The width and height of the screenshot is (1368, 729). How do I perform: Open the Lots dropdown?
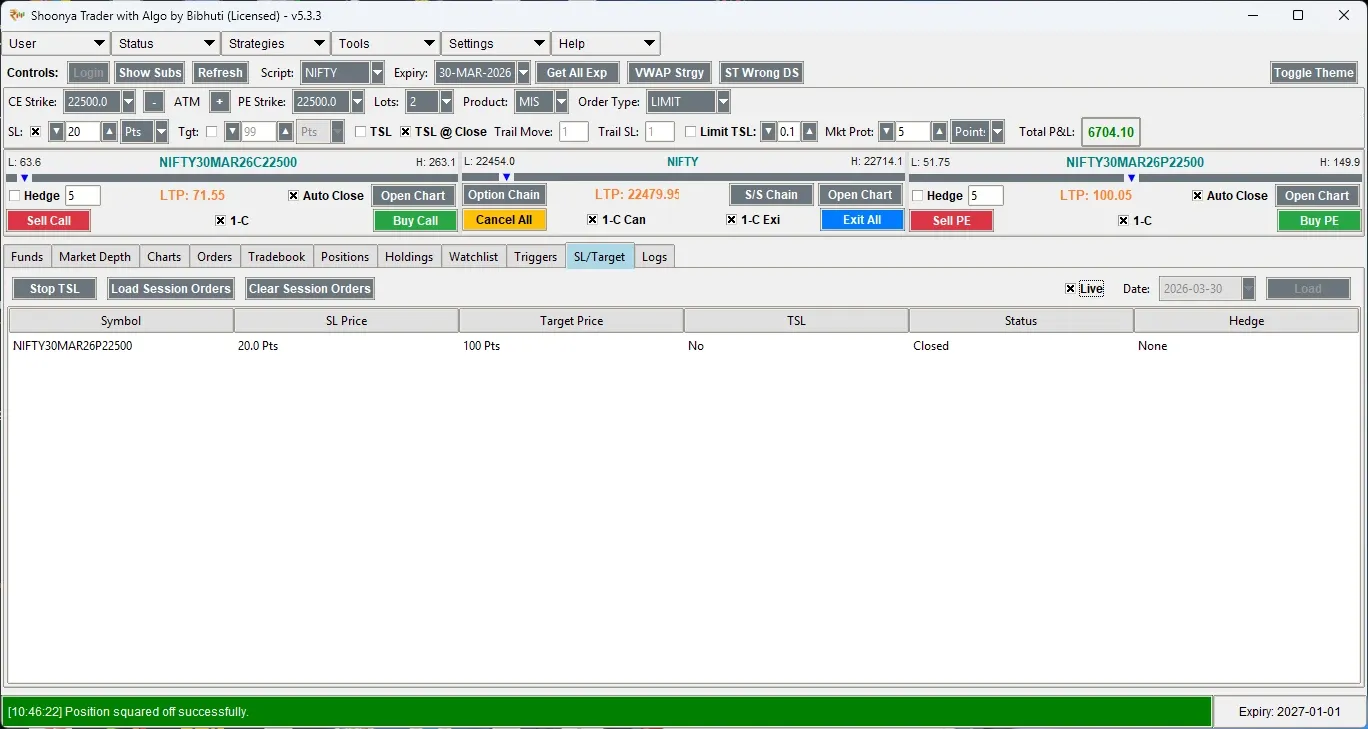tap(446, 102)
